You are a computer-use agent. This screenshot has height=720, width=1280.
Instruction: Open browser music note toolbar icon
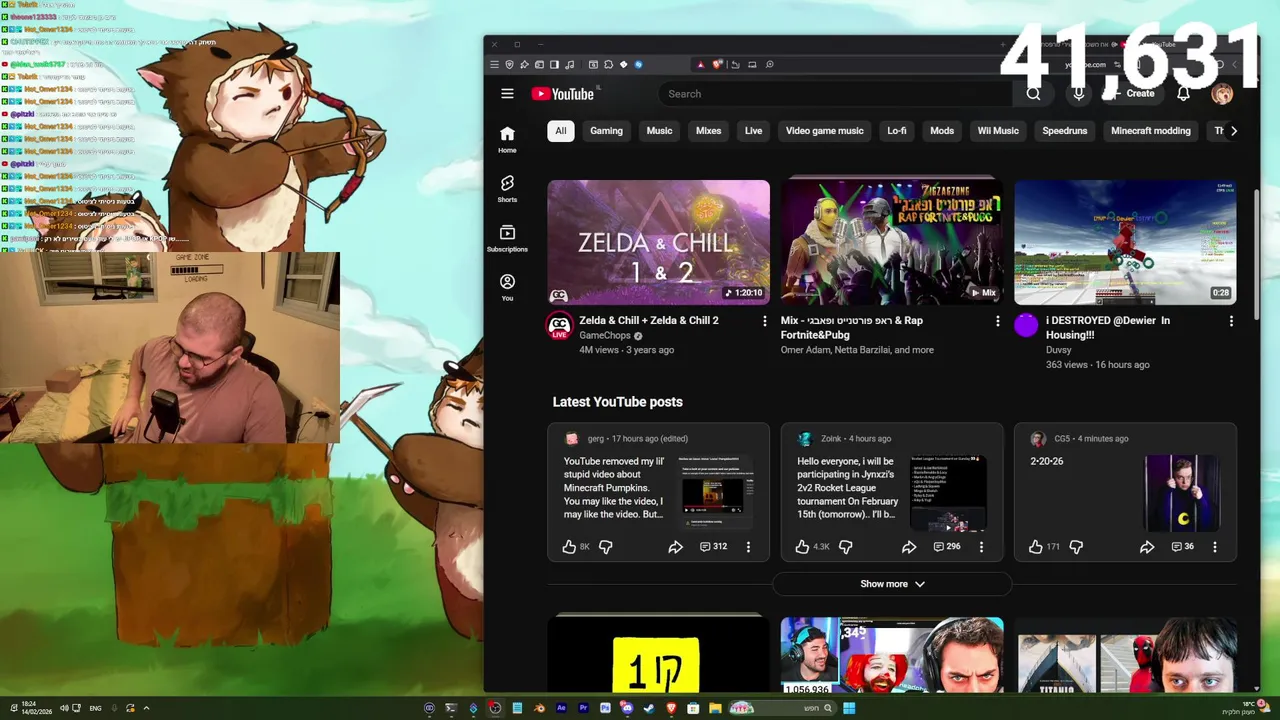click(569, 64)
